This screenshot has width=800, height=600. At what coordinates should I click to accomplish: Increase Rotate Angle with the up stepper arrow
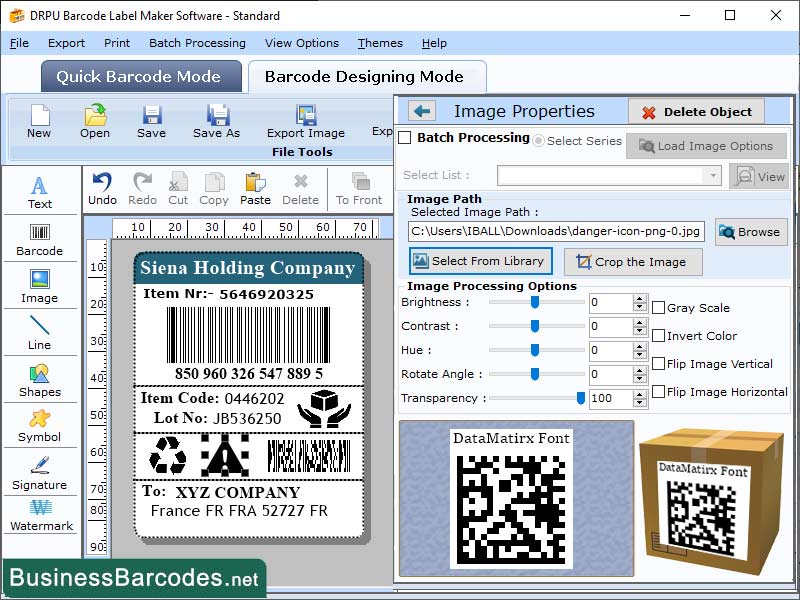point(640,370)
